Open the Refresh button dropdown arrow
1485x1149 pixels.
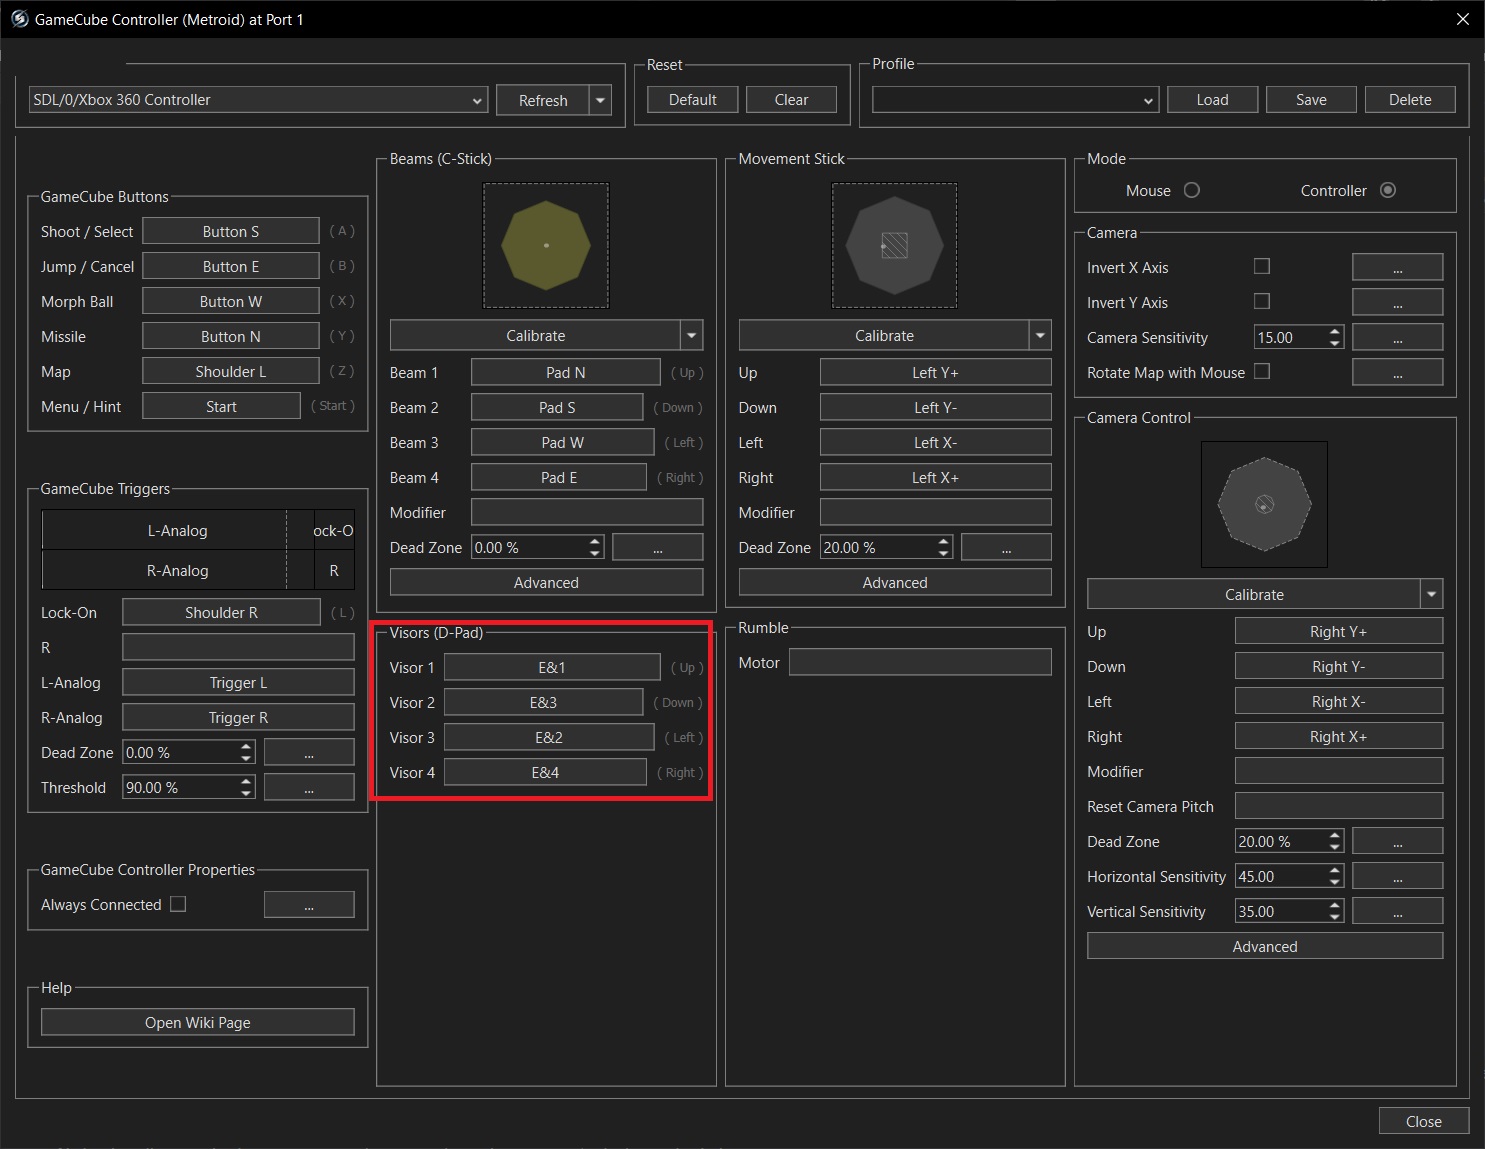click(600, 100)
